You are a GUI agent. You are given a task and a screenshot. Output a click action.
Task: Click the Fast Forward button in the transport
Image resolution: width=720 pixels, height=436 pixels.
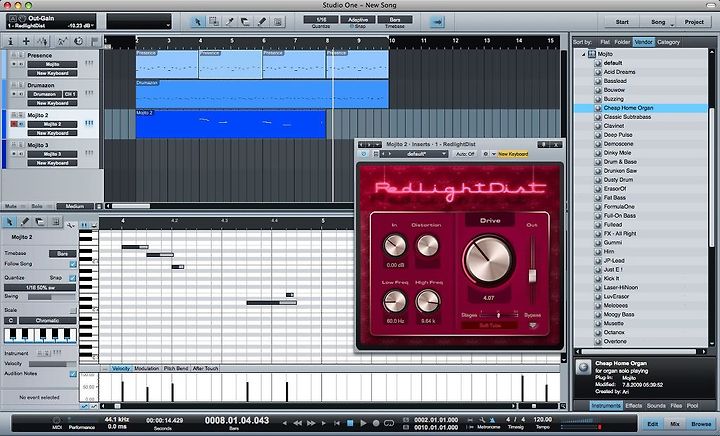[x=311, y=423]
